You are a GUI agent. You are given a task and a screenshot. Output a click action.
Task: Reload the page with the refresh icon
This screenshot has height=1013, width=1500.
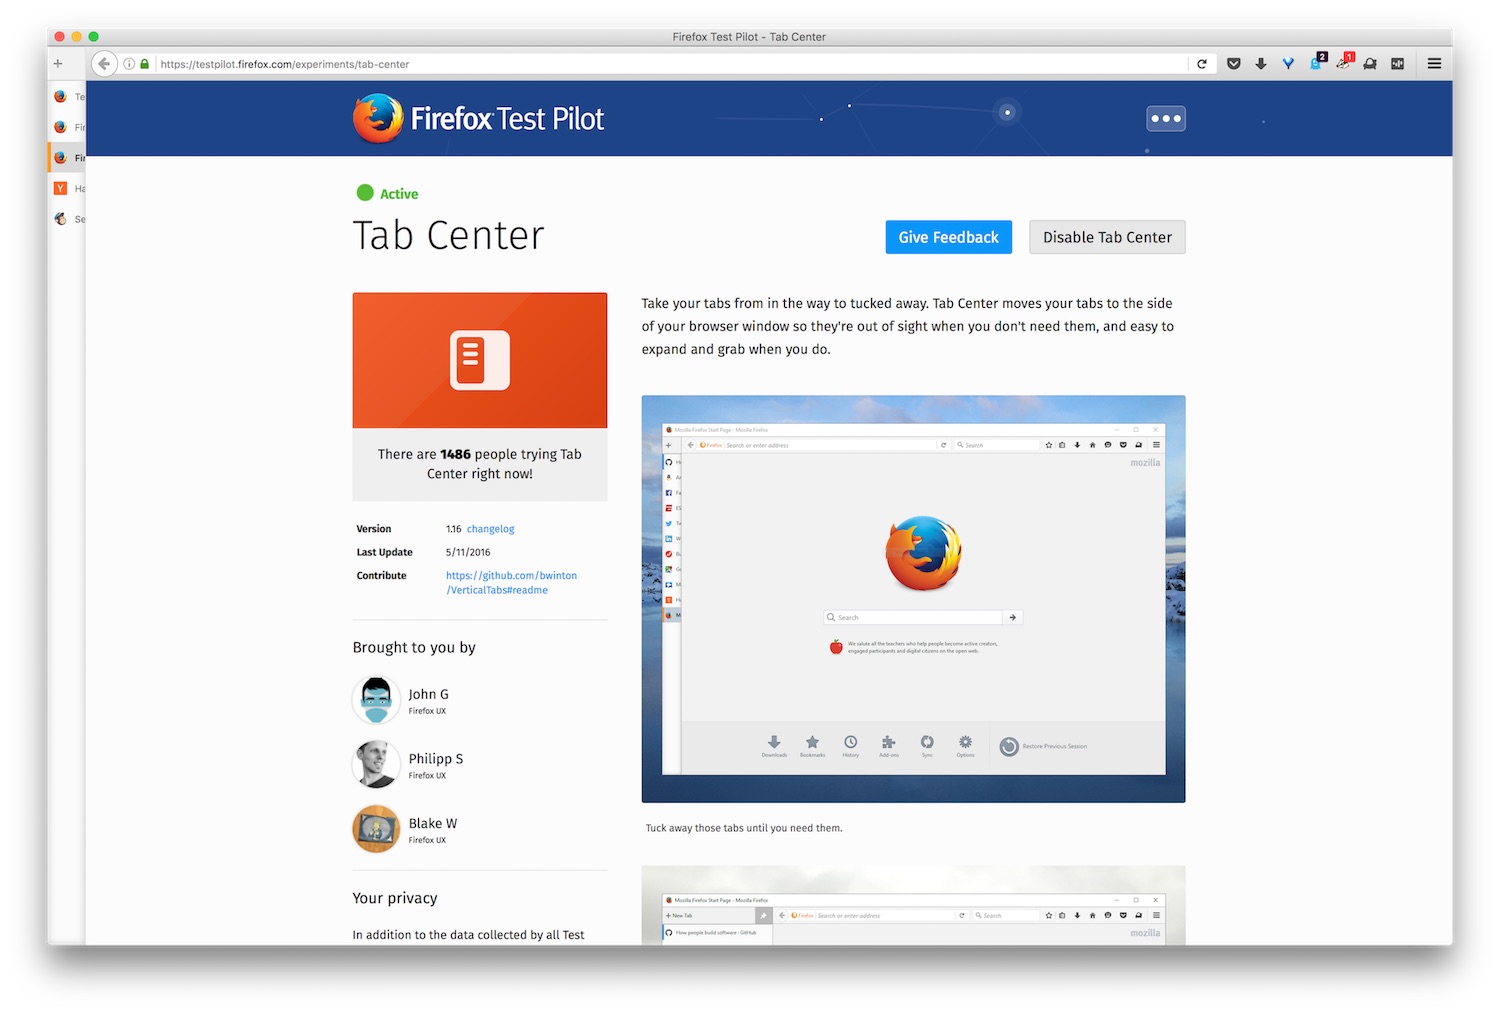click(1202, 64)
